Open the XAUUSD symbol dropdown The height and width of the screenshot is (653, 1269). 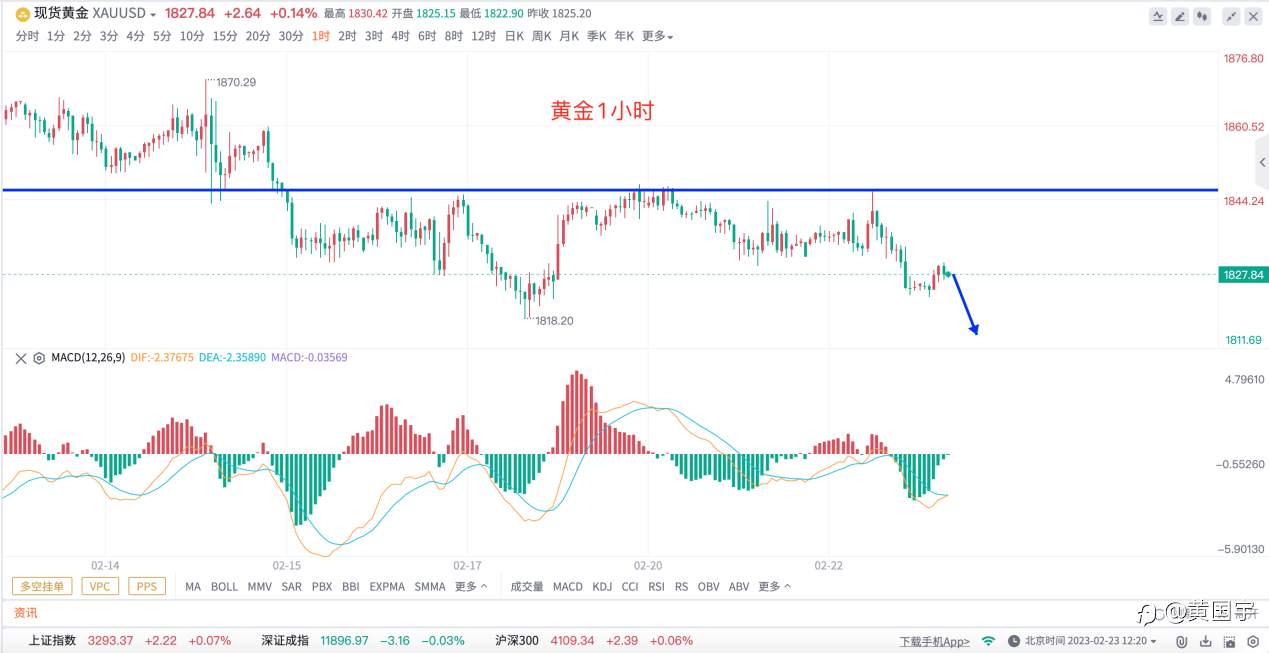pyautogui.click(x=152, y=14)
